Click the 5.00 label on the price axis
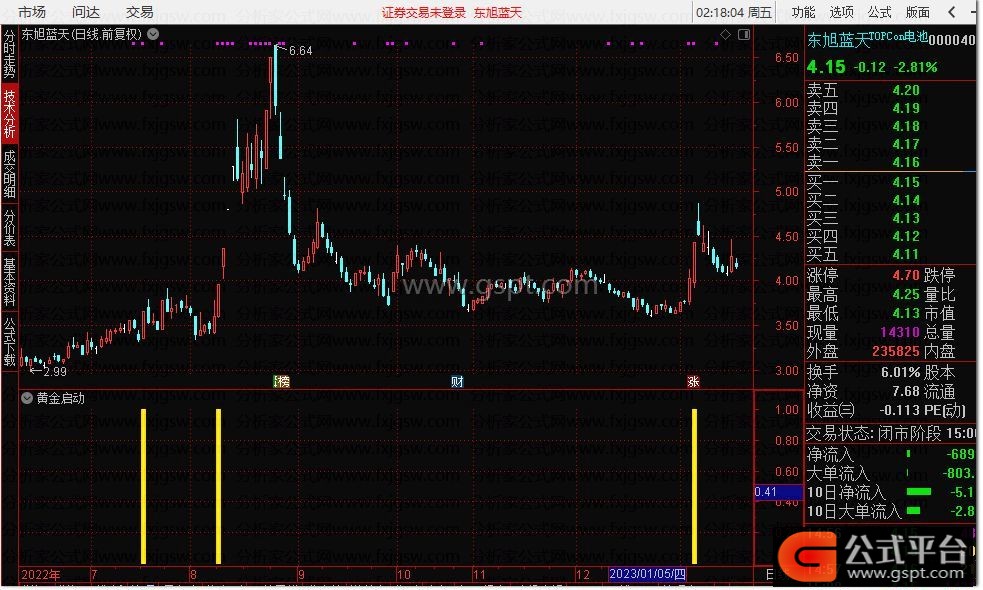Image resolution: width=983 pixels, height=590 pixels. click(x=787, y=192)
